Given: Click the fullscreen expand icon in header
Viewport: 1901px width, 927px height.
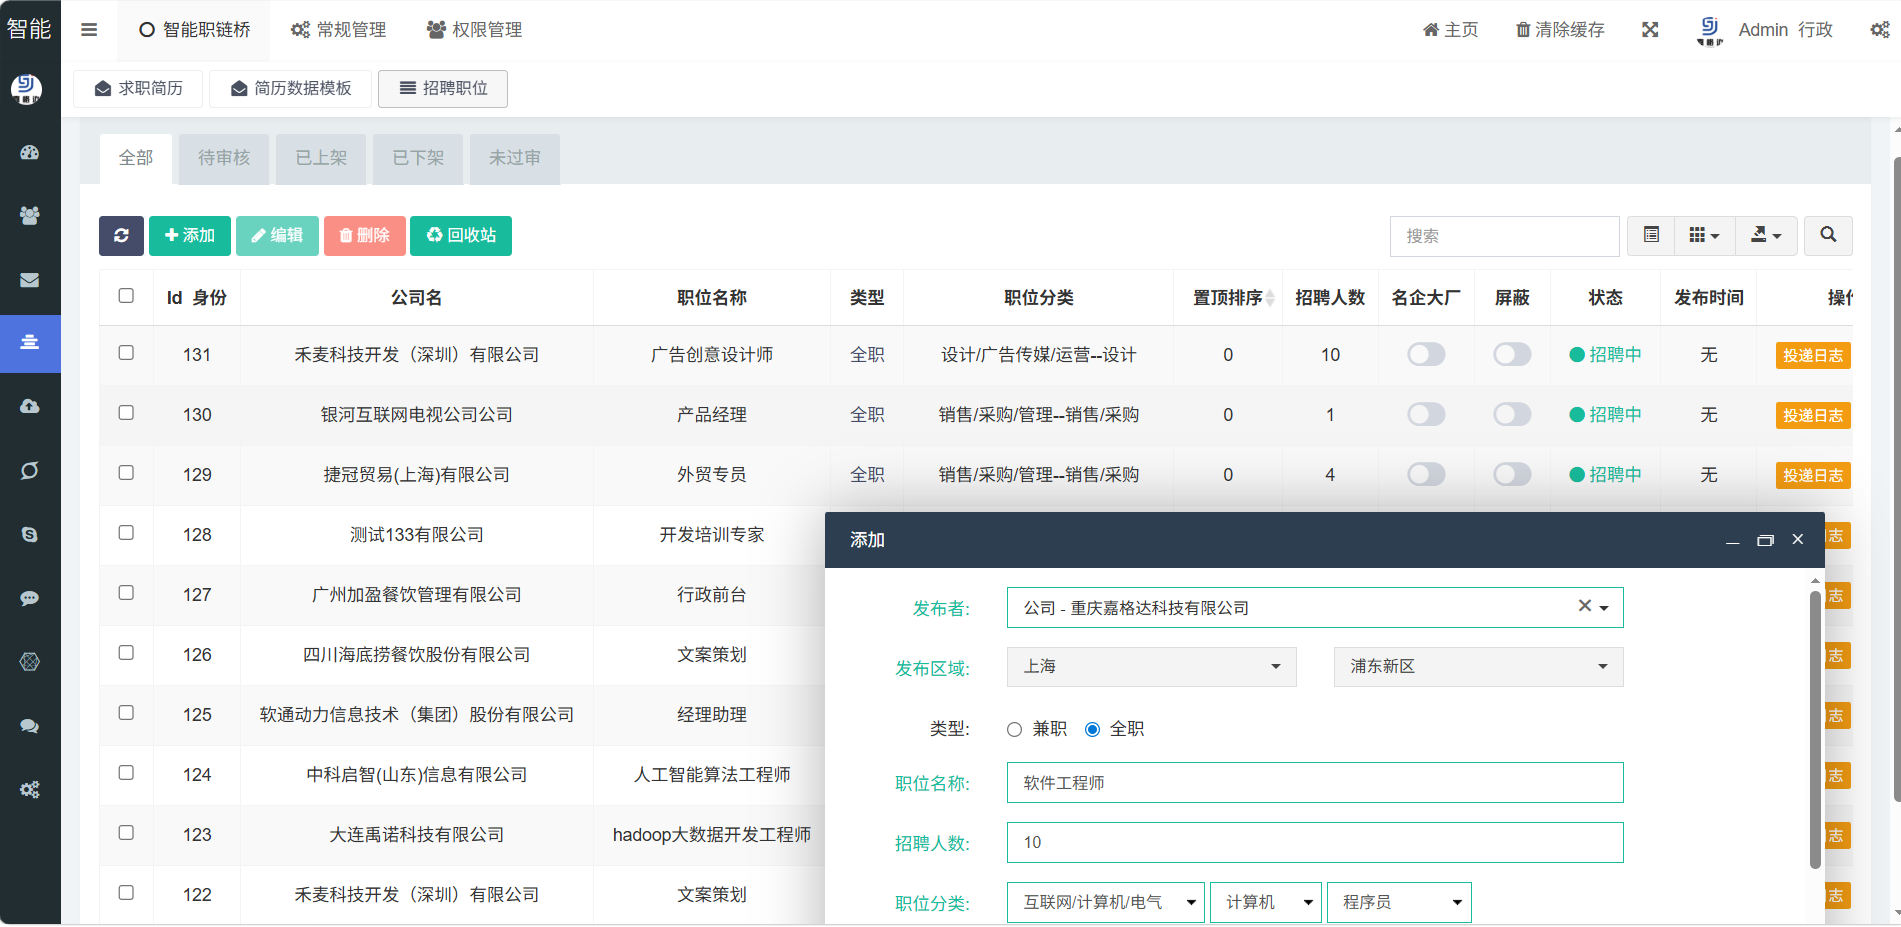Looking at the screenshot, I should 1650,30.
